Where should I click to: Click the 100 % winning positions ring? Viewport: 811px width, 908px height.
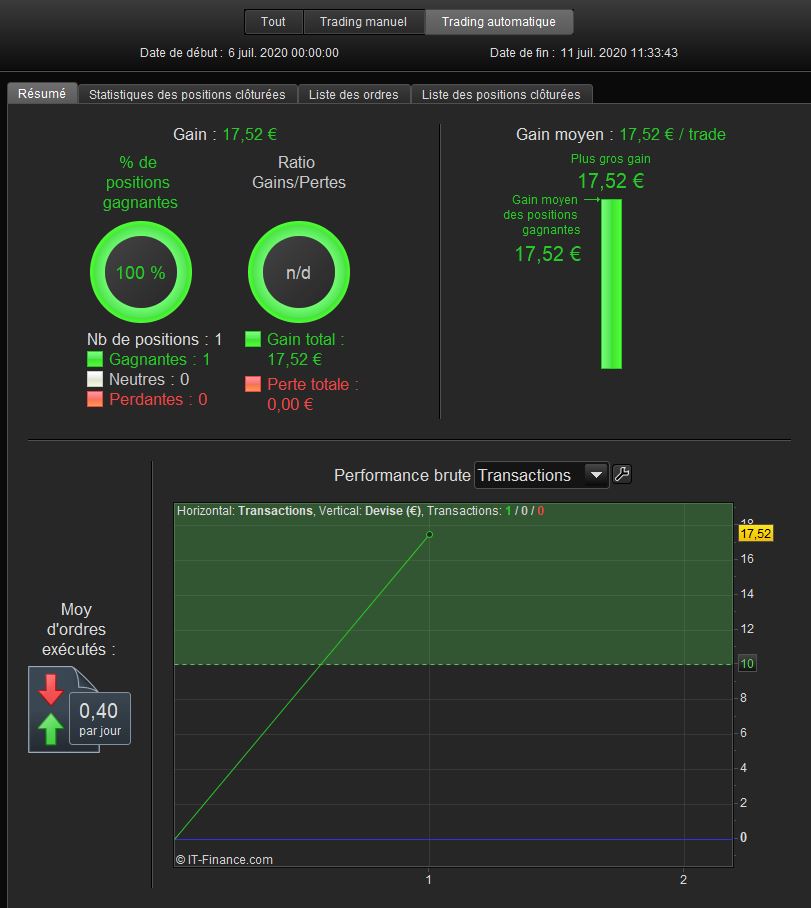coord(141,272)
